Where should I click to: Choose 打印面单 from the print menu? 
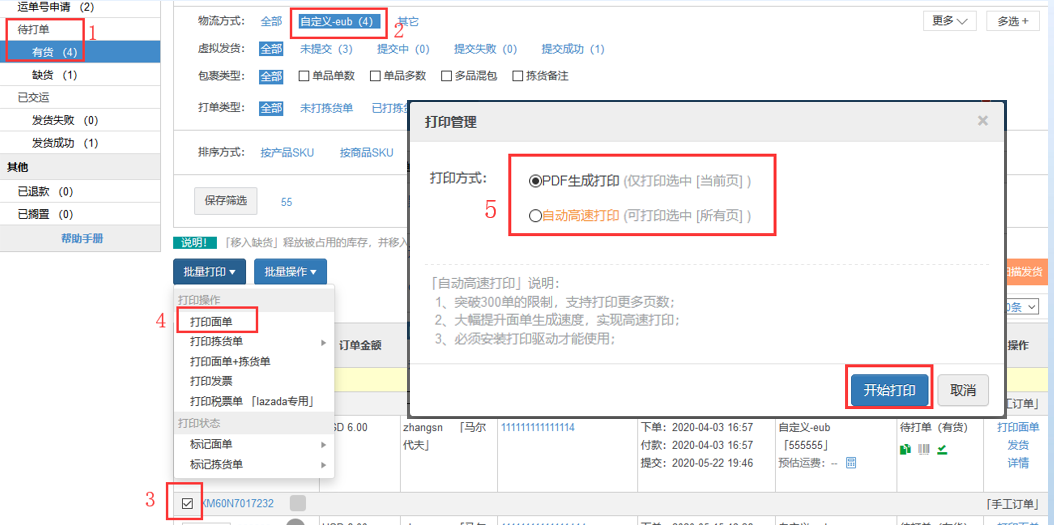[x=211, y=321]
